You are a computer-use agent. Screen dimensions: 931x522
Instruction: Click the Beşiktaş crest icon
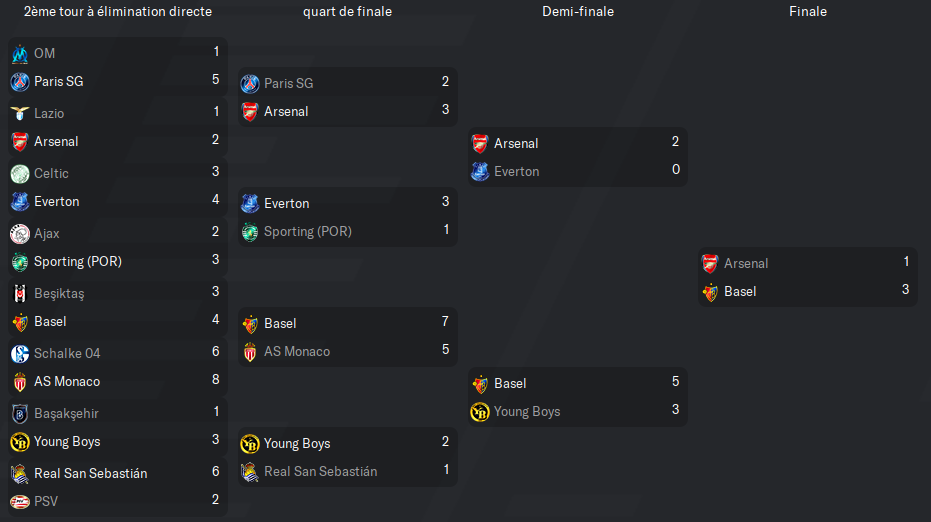coord(20,293)
